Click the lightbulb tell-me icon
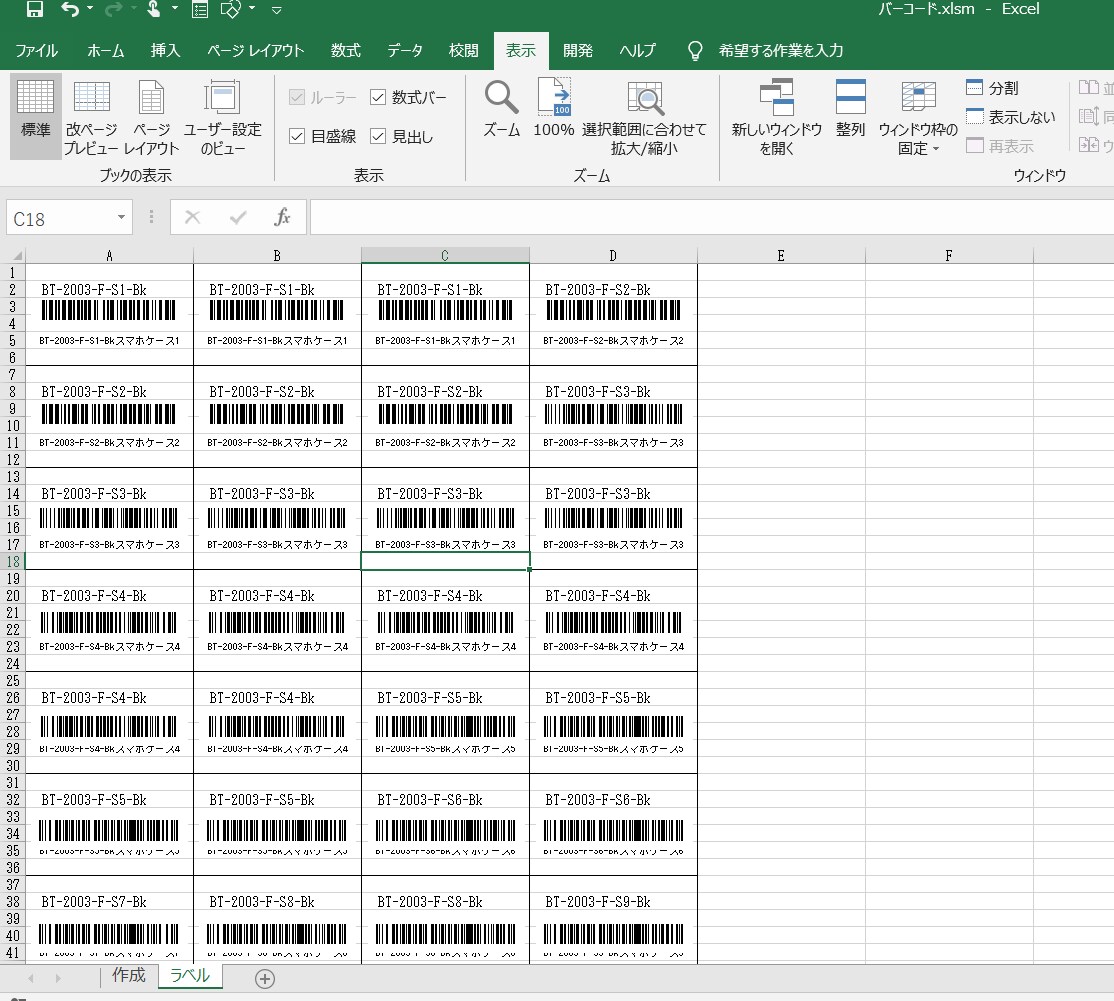The height and width of the screenshot is (1001, 1114). (695, 50)
